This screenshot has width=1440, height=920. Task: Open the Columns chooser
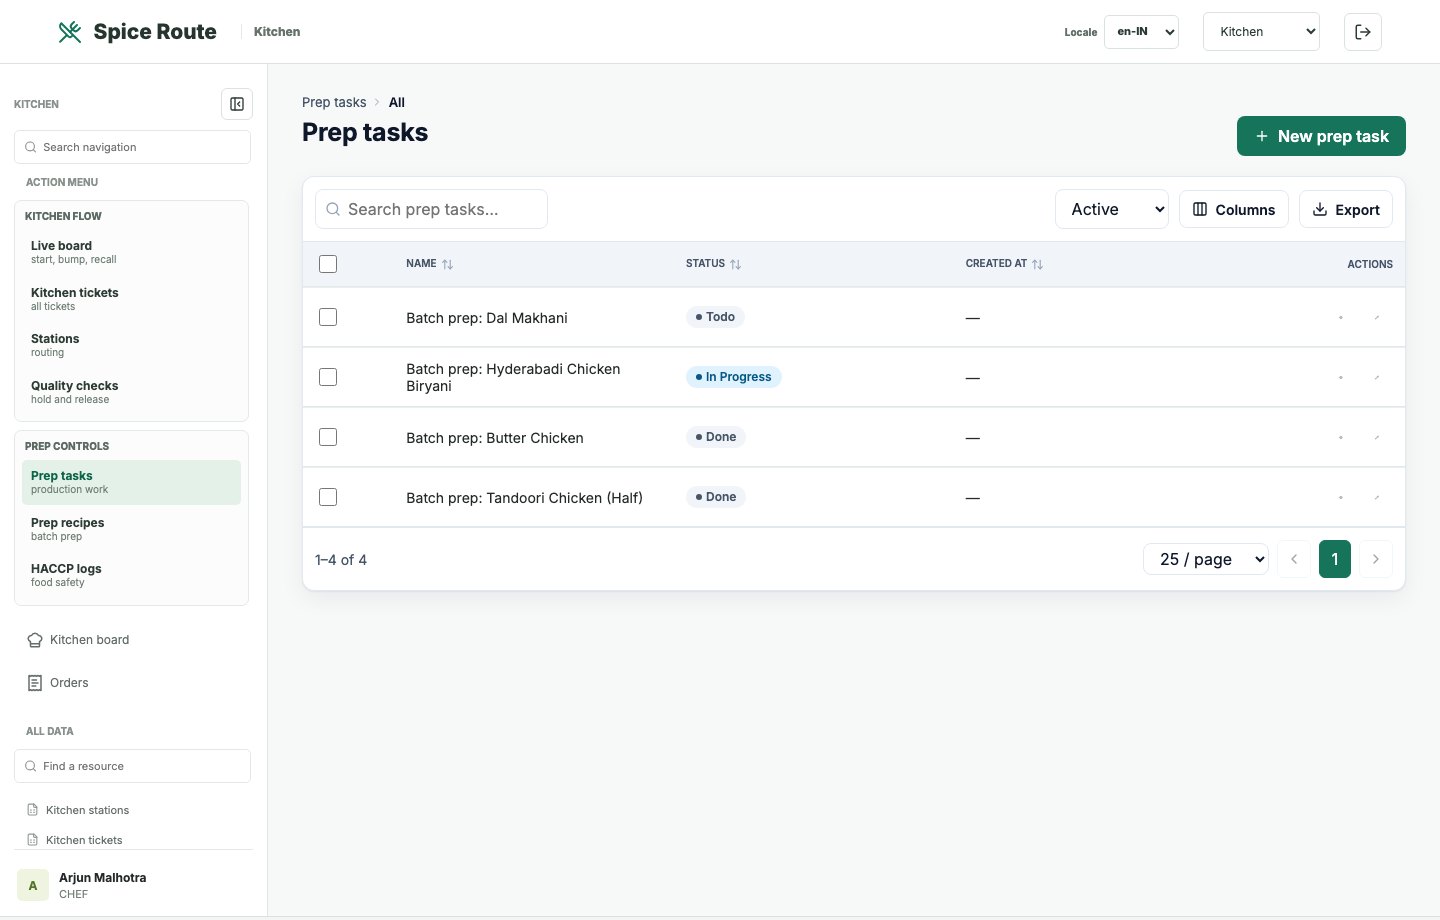pos(1234,209)
